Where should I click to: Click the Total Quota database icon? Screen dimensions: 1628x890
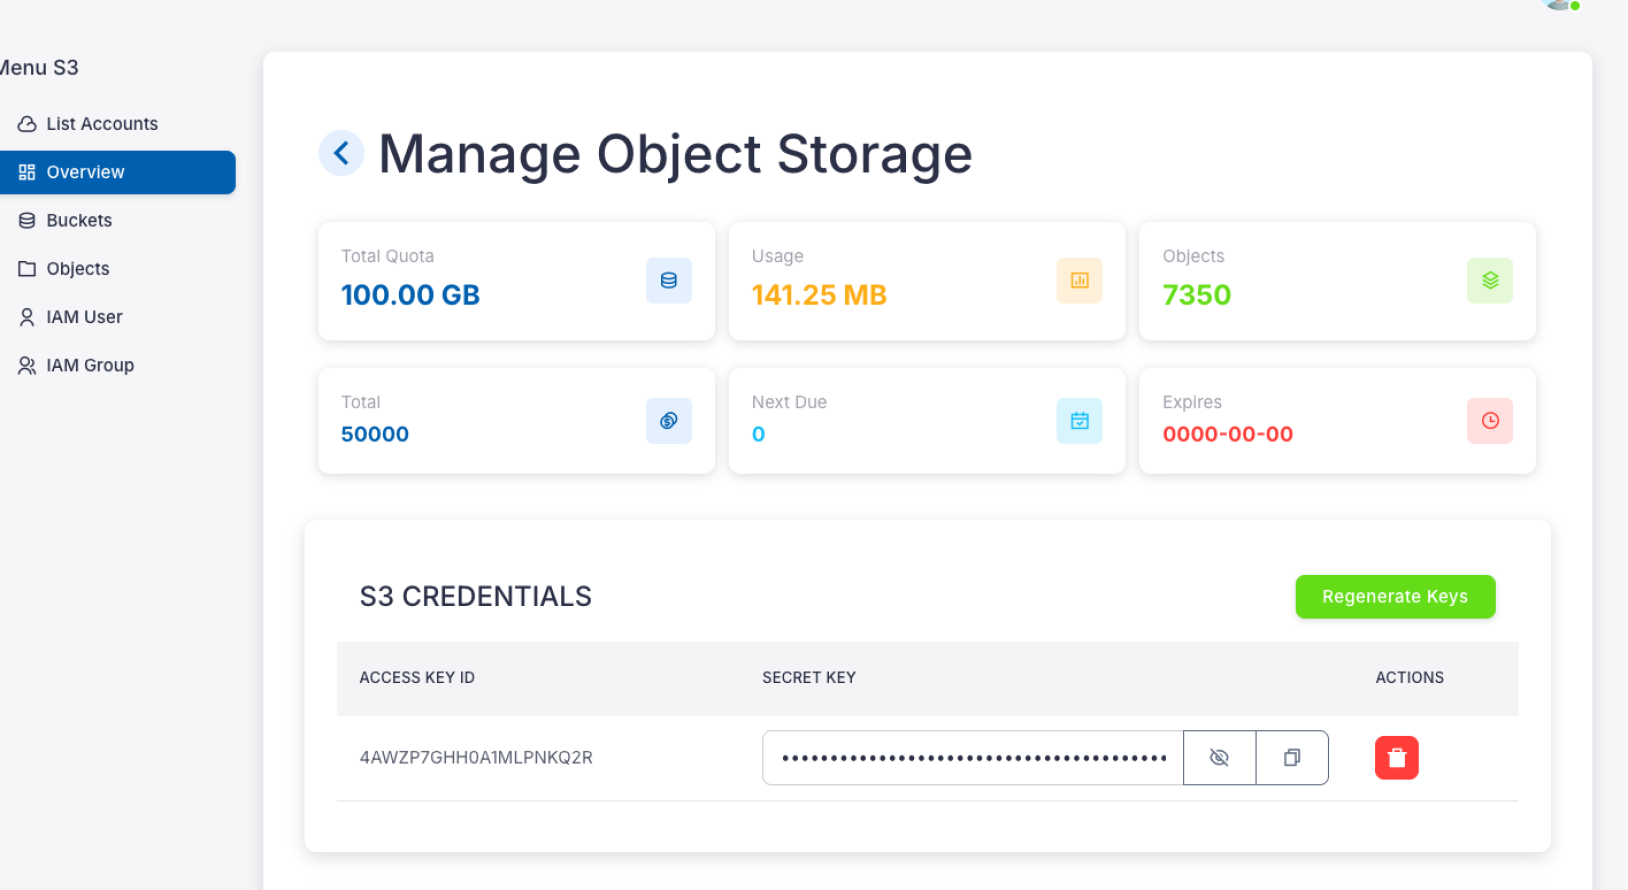pos(669,281)
